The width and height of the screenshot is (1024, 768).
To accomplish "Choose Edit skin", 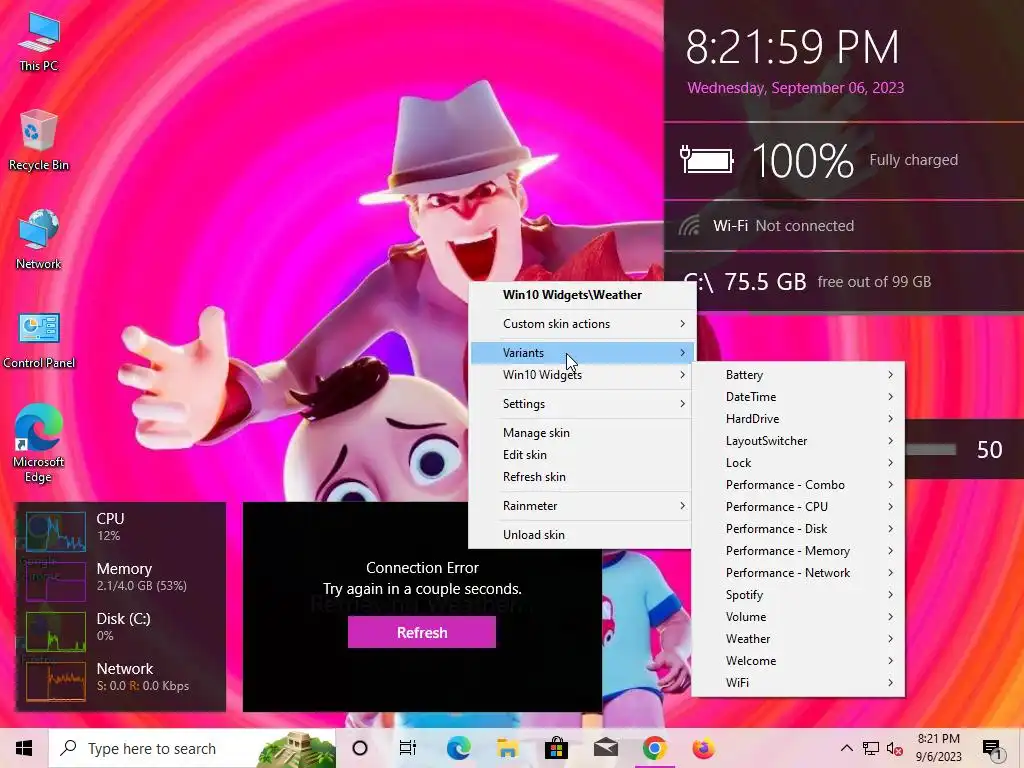I will [581, 455].
